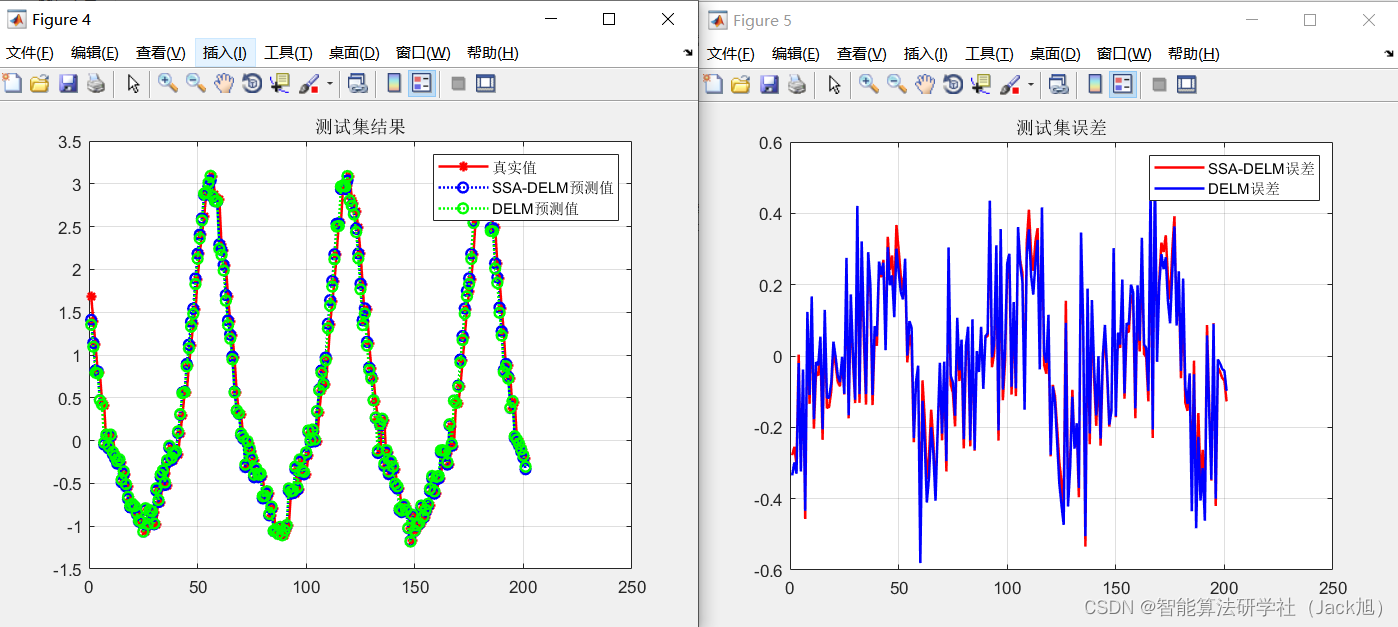Click Hide Plot Tools icon in Figure 4
The height and width of the screenshot is (627, 1398).
pos(459,84)
